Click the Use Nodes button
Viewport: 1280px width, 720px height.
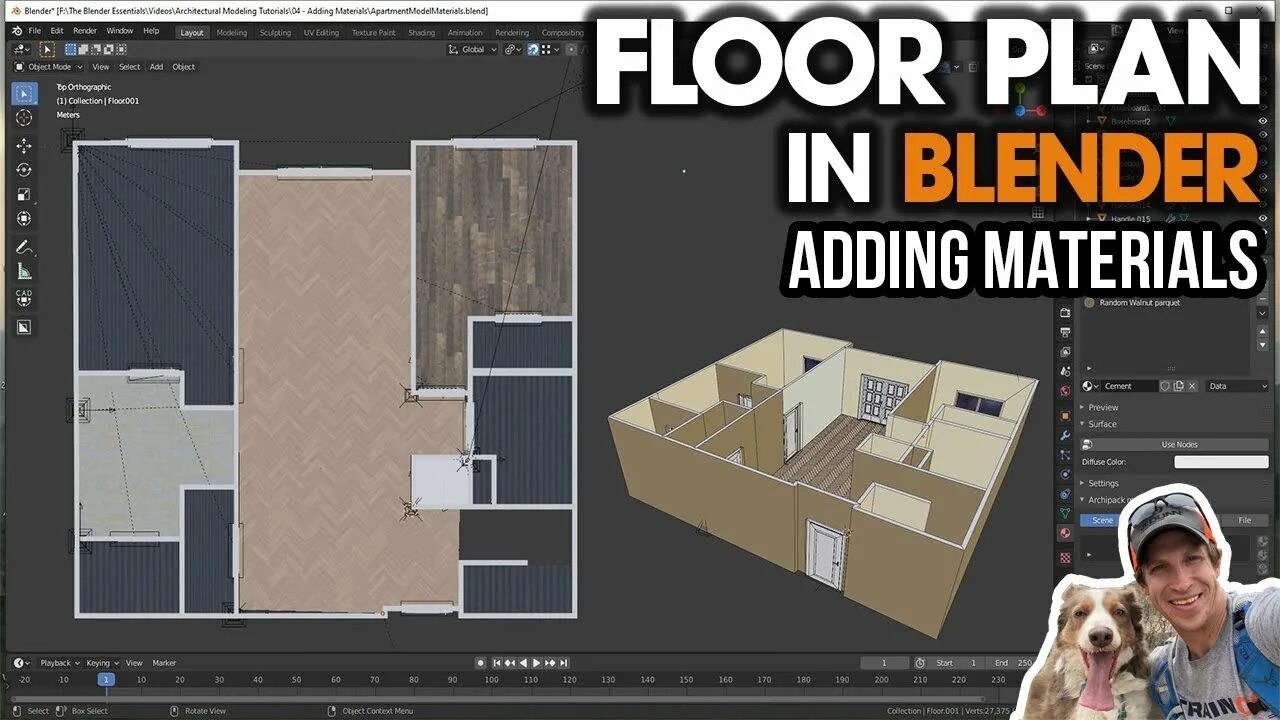(1175, 444)
